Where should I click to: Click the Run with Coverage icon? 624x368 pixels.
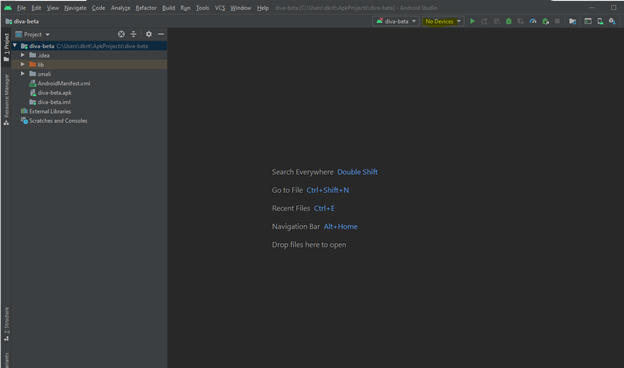(x=521, y=21)
